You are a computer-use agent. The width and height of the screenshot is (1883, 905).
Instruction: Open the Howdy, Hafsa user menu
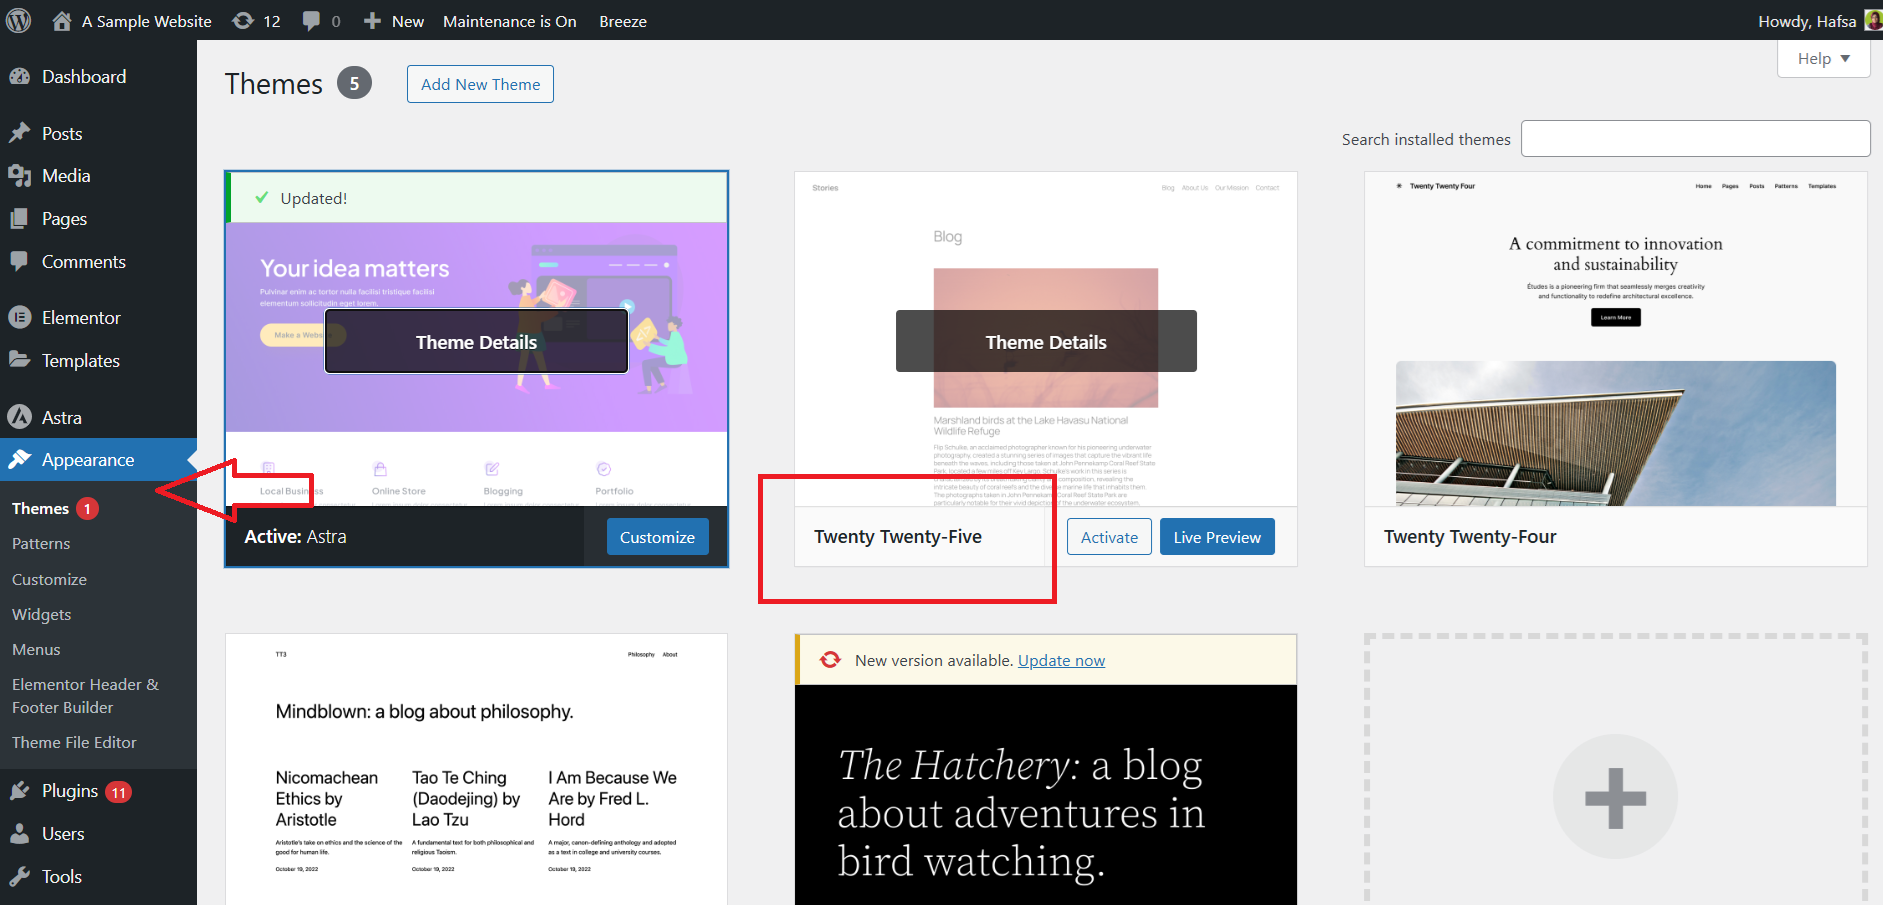tap(1806, 20)
